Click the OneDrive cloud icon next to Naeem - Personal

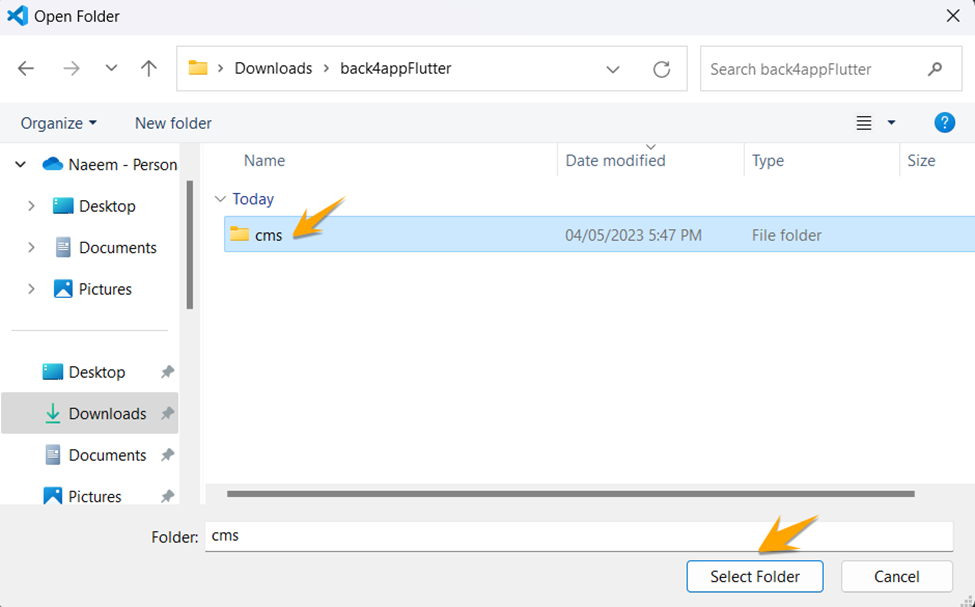point(55,164)
